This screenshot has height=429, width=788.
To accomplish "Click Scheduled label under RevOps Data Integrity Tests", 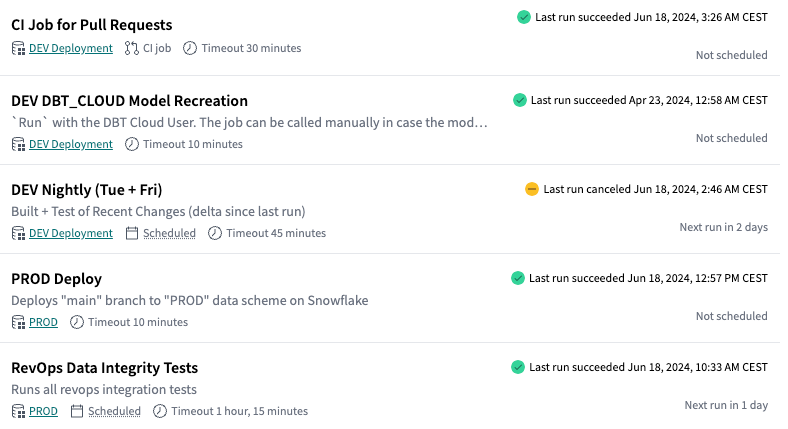I will pyautogui.click(x=114, y=411).
